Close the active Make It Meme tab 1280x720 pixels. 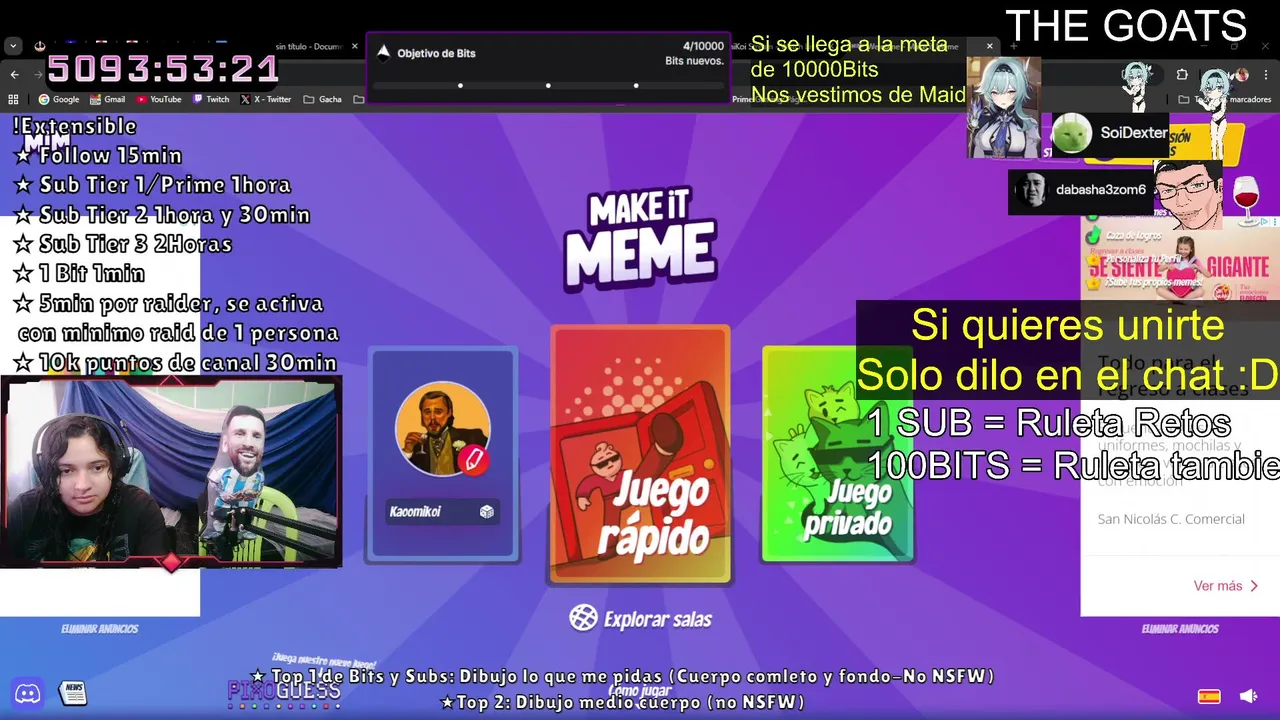(x=989, y=46)
